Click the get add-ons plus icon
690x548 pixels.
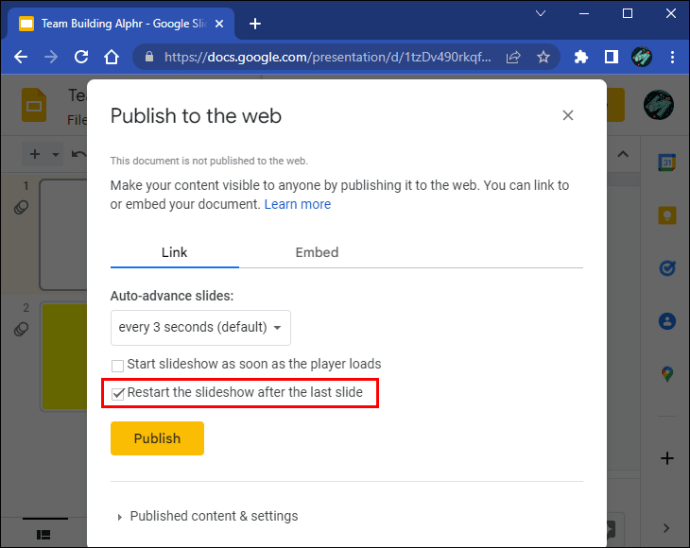pos(667,458)
